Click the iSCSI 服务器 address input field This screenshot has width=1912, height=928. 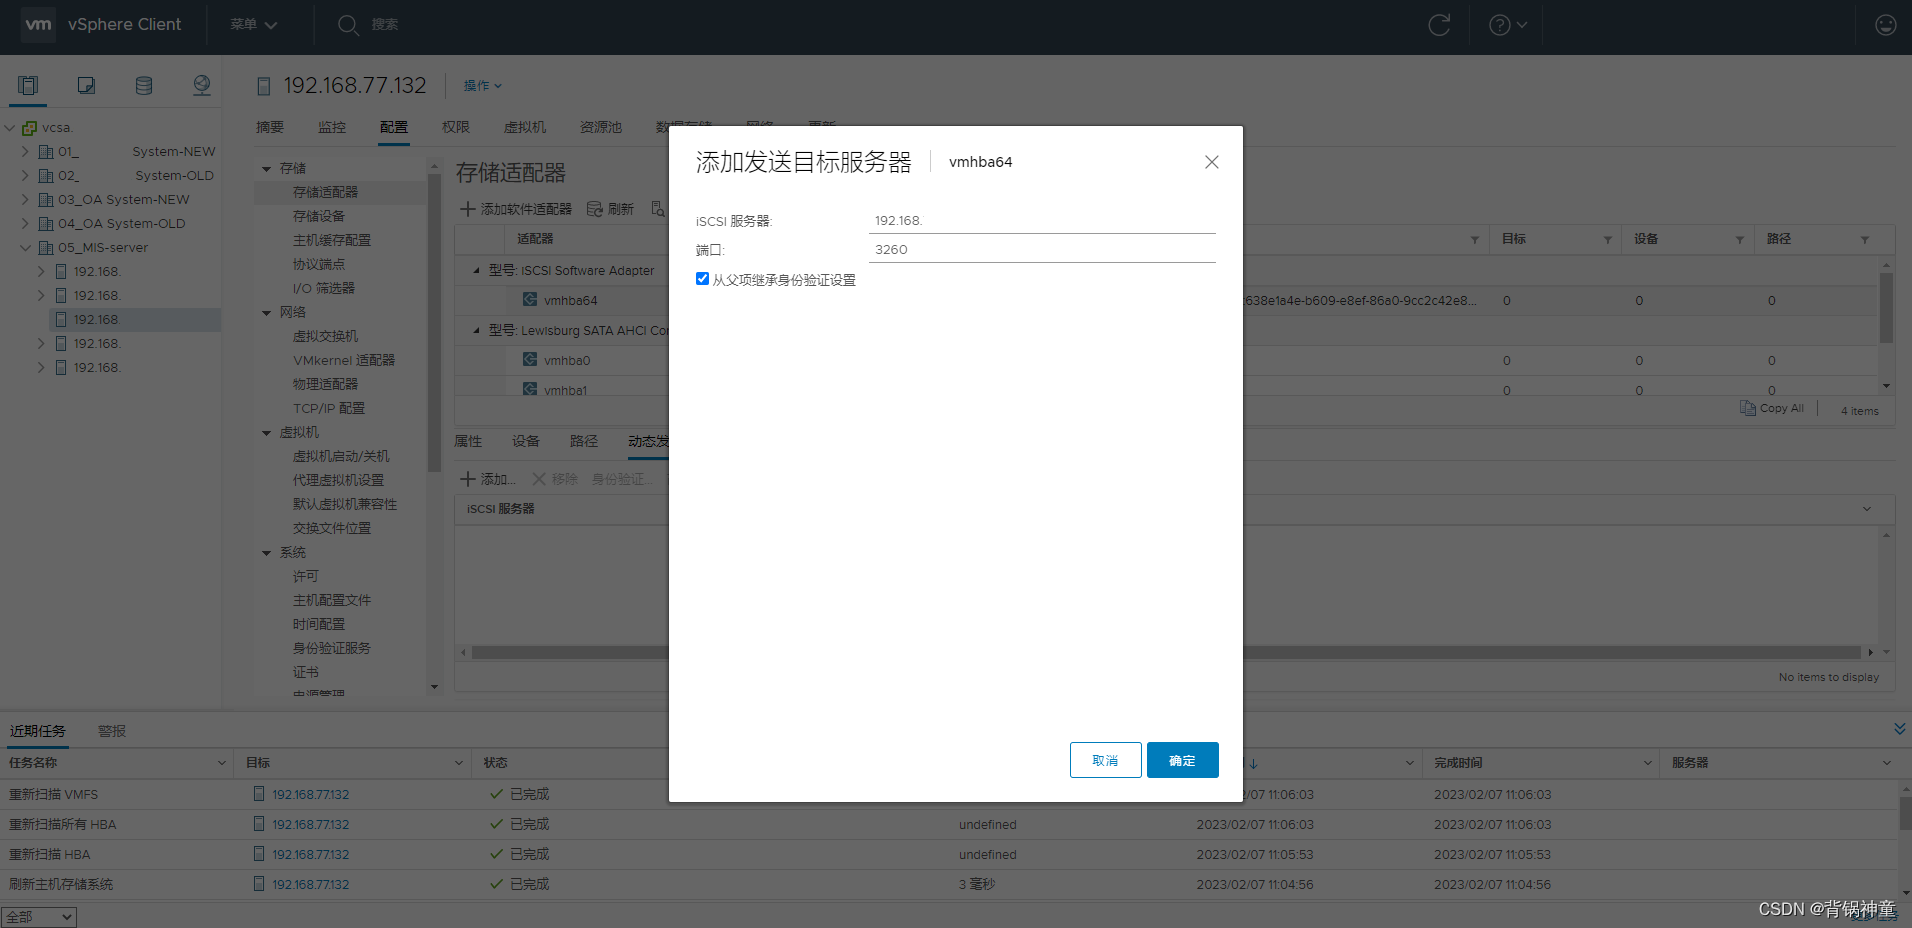[x=1042, y=220]
